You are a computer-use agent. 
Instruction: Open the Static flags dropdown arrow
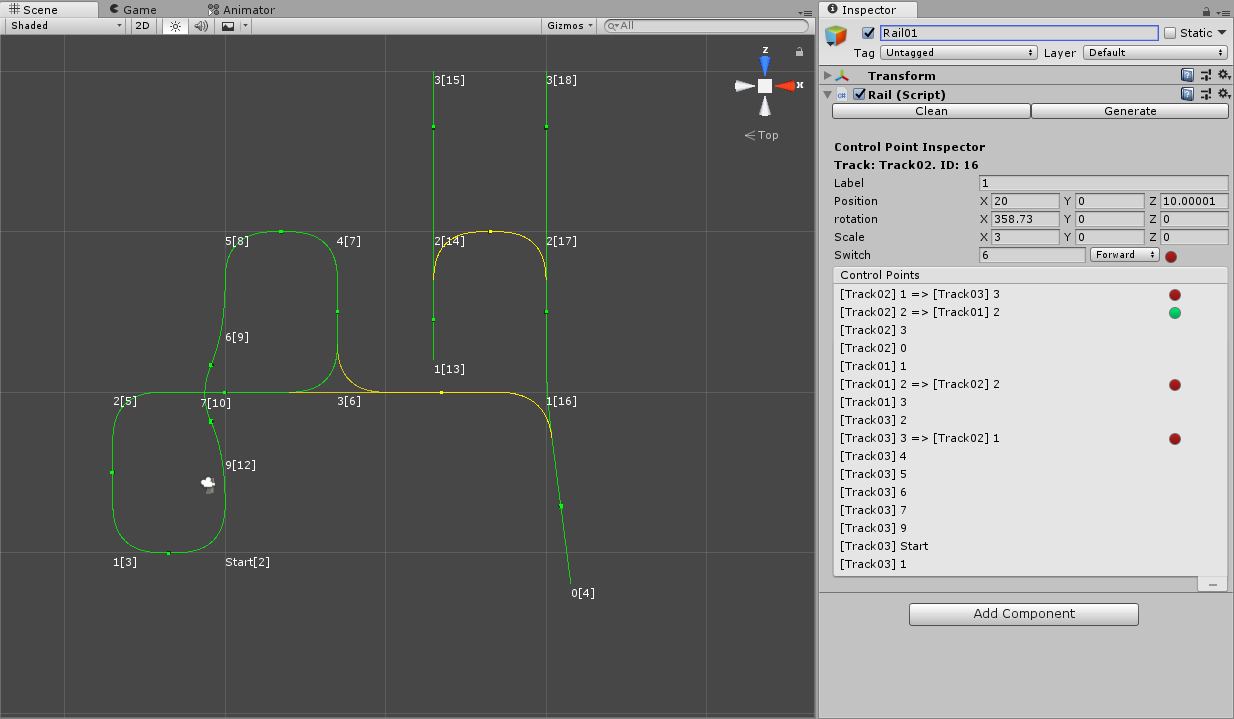(1221, 33)
